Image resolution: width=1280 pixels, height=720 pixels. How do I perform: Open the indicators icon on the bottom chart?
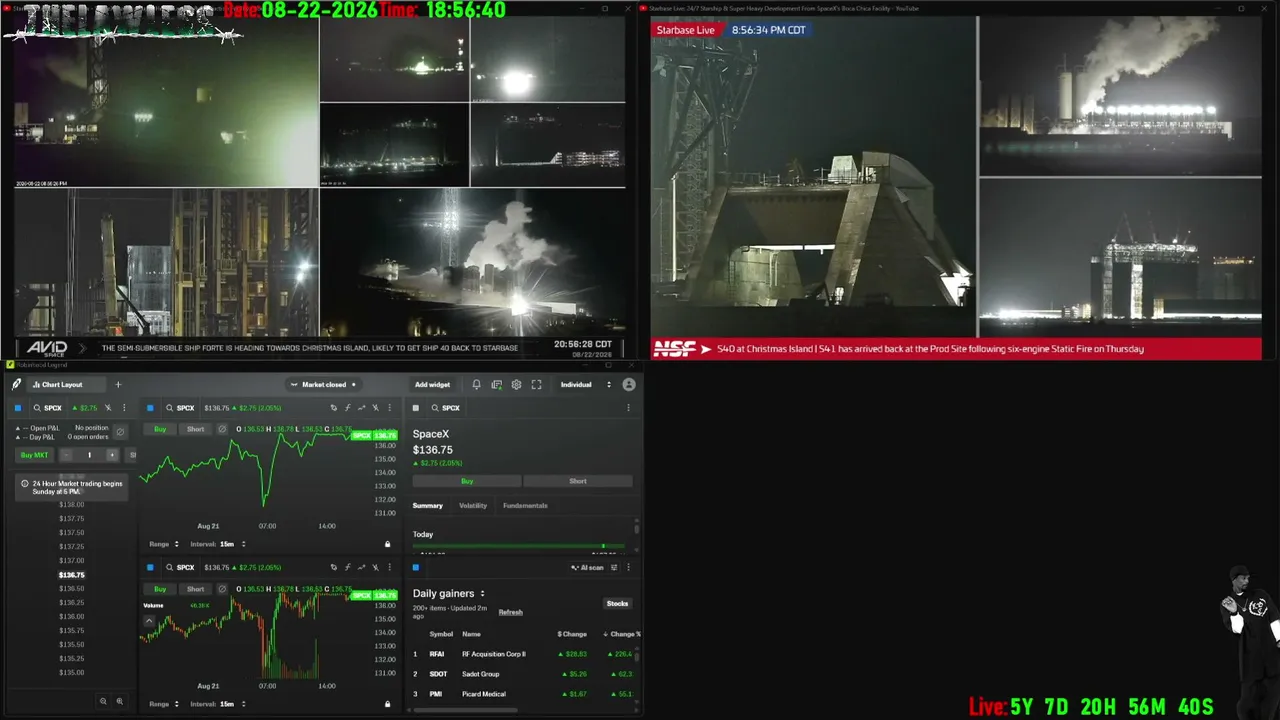347,567
